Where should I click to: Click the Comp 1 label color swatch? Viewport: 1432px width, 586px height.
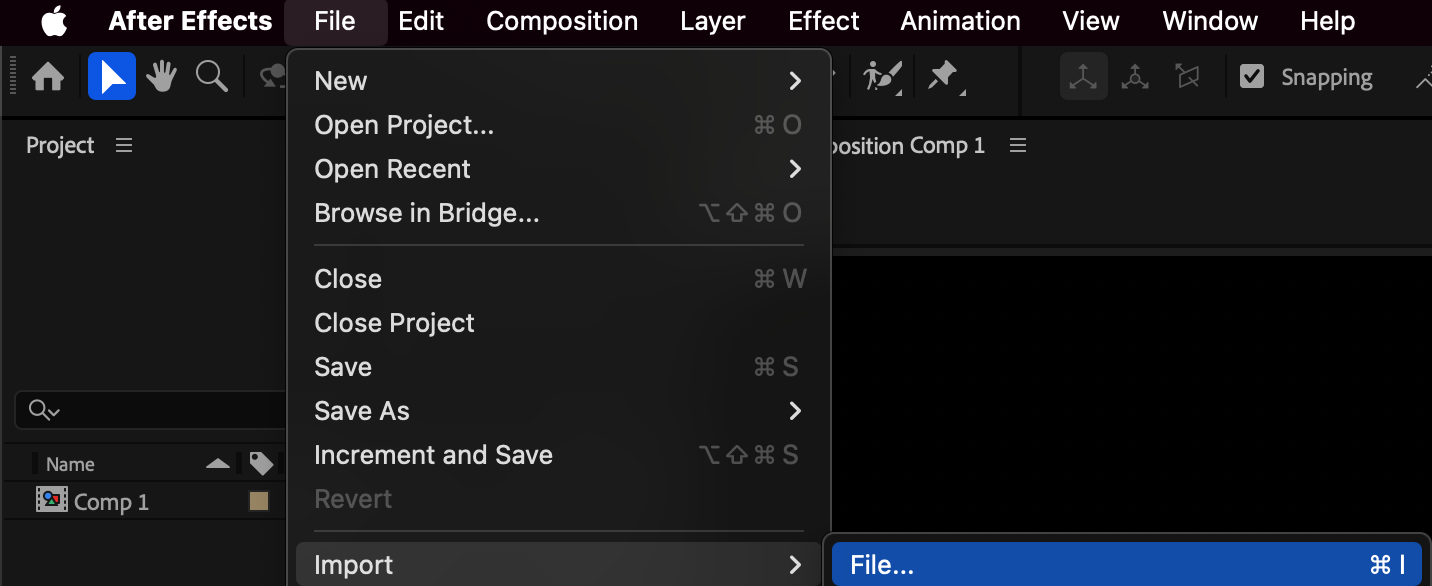coord(259,502)
